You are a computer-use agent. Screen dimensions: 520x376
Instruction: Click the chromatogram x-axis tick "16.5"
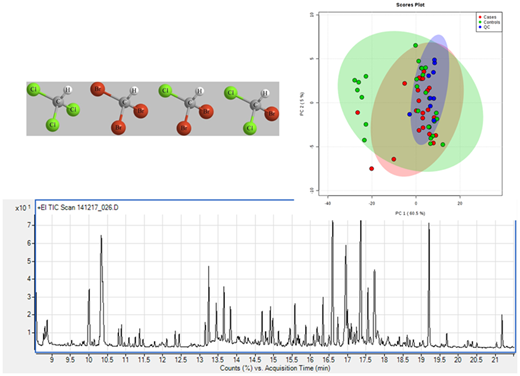(329, 360)
